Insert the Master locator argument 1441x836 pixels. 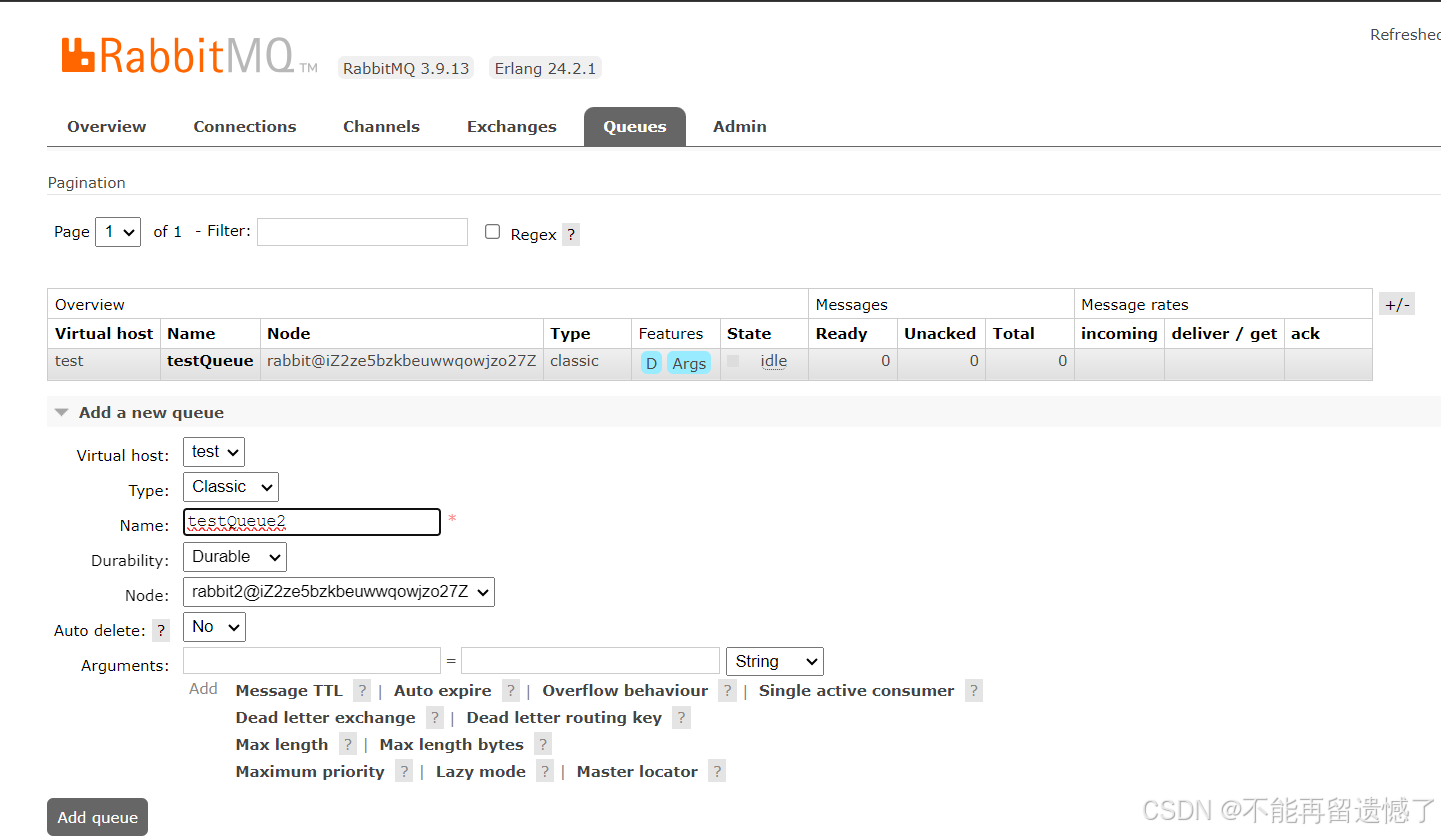637,771
